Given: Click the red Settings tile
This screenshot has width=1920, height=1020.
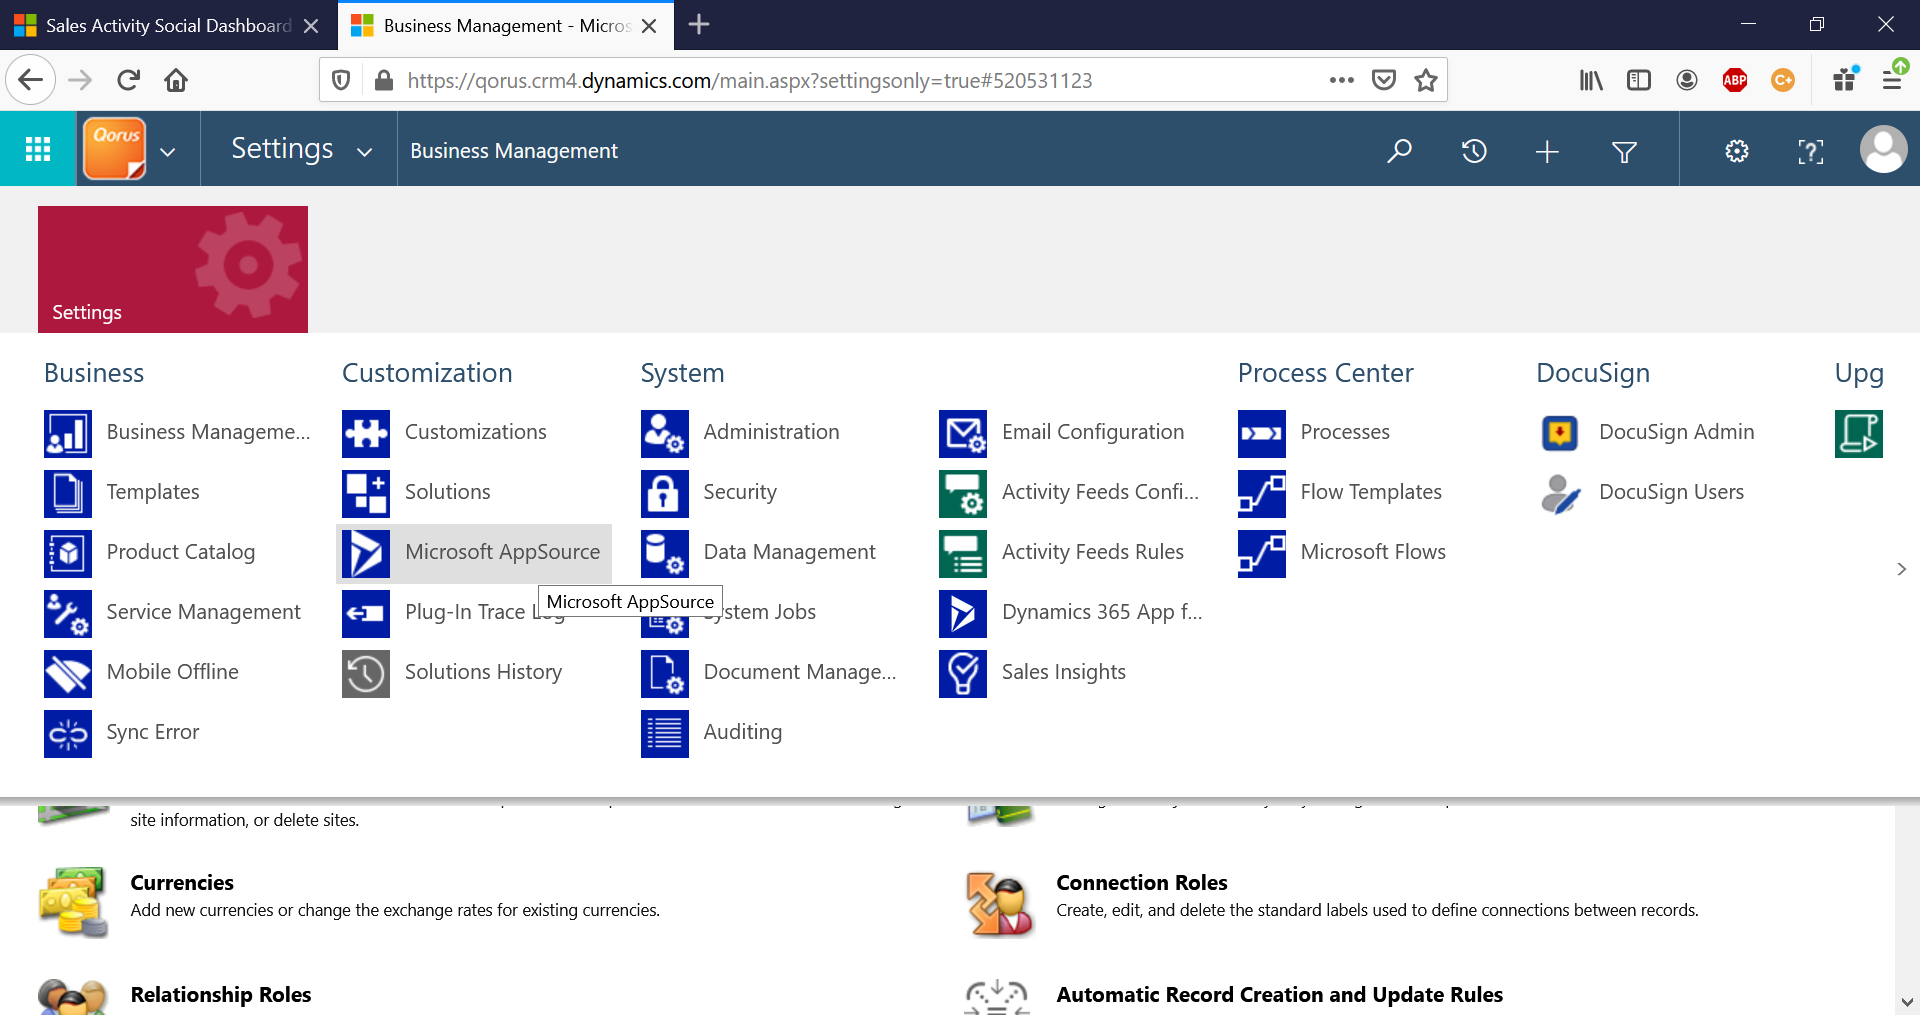Looking at the screenshot, I should [173, 269].
